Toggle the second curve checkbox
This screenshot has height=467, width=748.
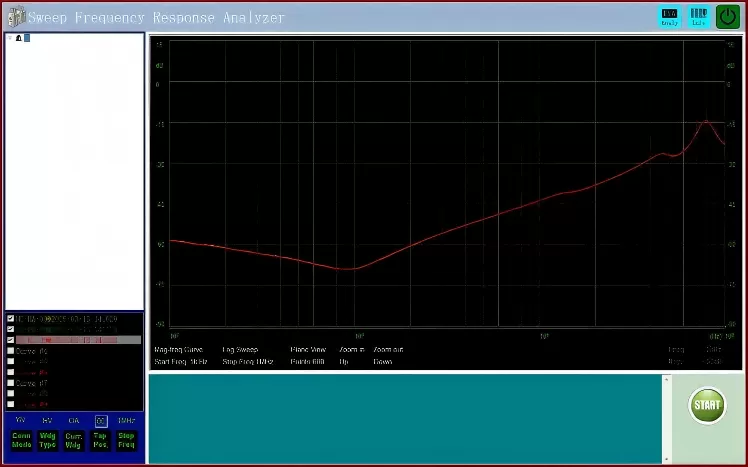[x=11, y=329]
